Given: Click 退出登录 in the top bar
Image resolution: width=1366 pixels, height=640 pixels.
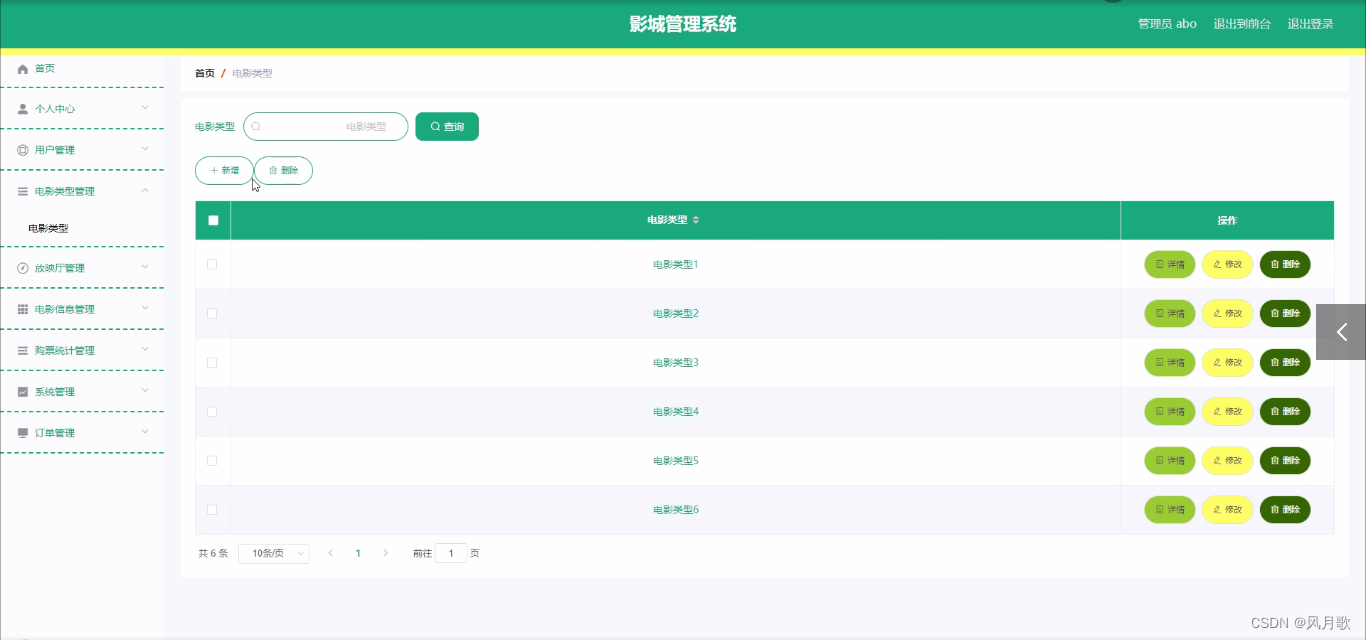Looking at the screenshot, I should pyautogui.click(x=1310, y=24).
